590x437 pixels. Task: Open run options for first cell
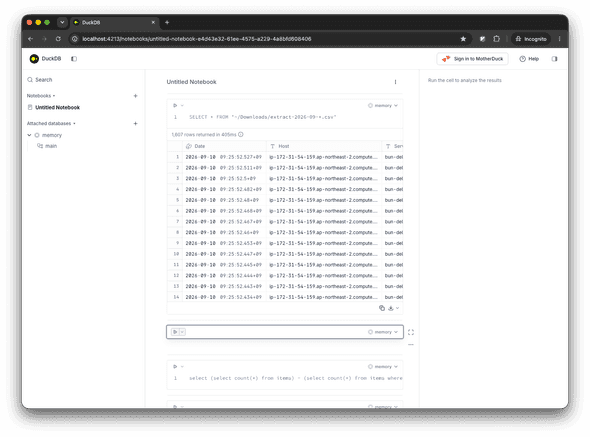(x=182, y=105)
